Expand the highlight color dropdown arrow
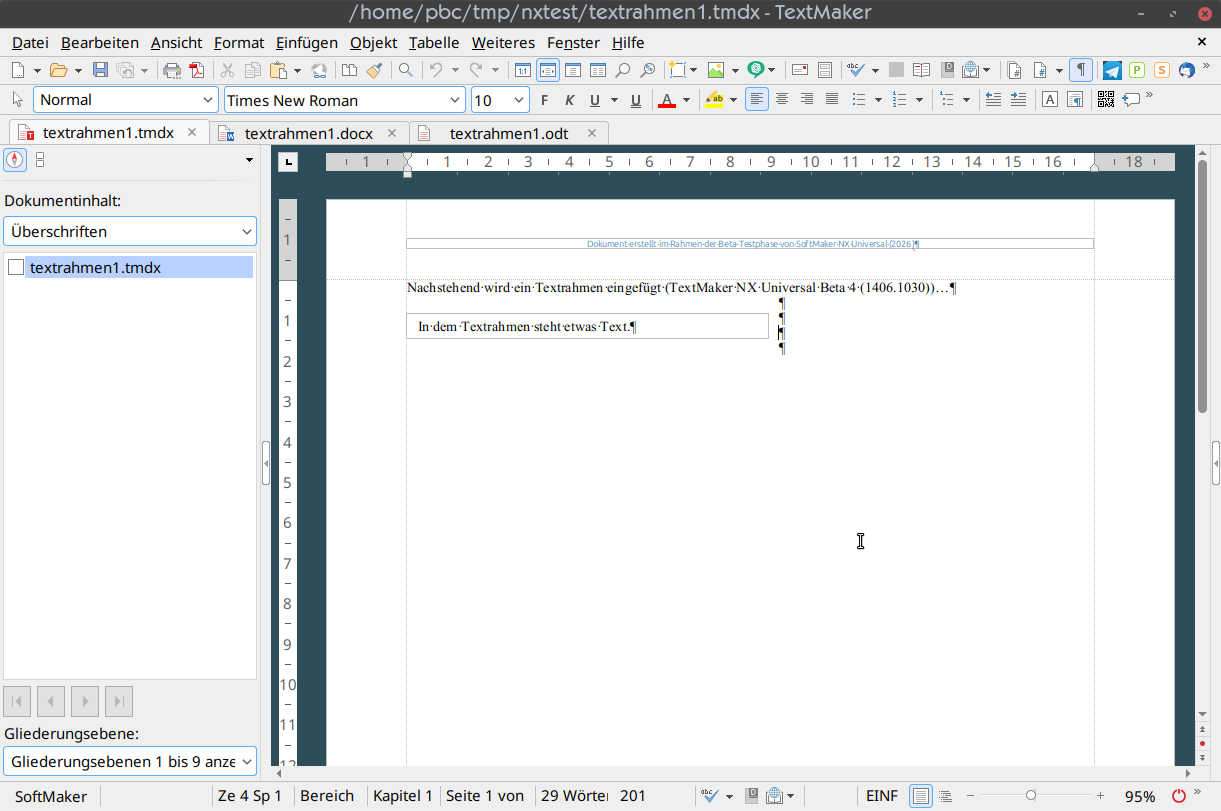This screenshot has width=1221, height=811. point(733,100)
